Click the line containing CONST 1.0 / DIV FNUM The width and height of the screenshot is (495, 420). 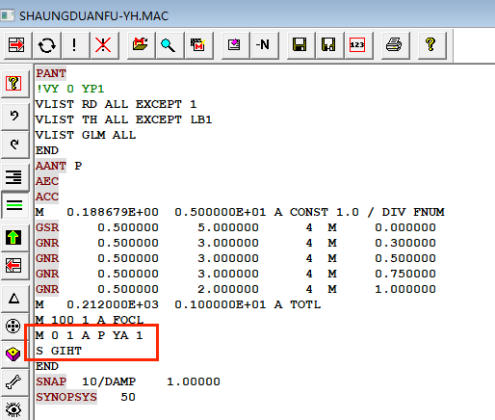pos(240,212)
